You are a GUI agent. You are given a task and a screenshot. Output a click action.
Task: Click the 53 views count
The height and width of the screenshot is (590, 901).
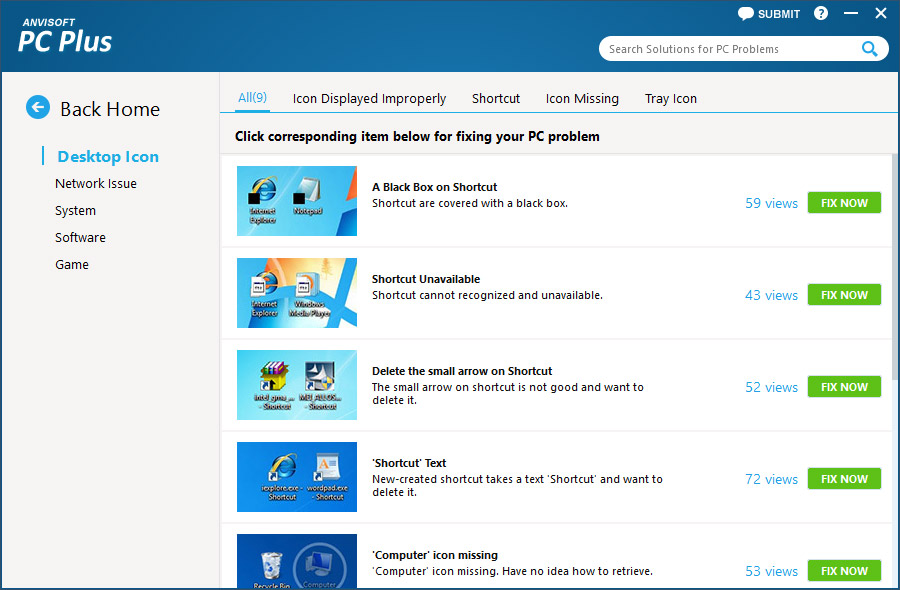point(771,570)
